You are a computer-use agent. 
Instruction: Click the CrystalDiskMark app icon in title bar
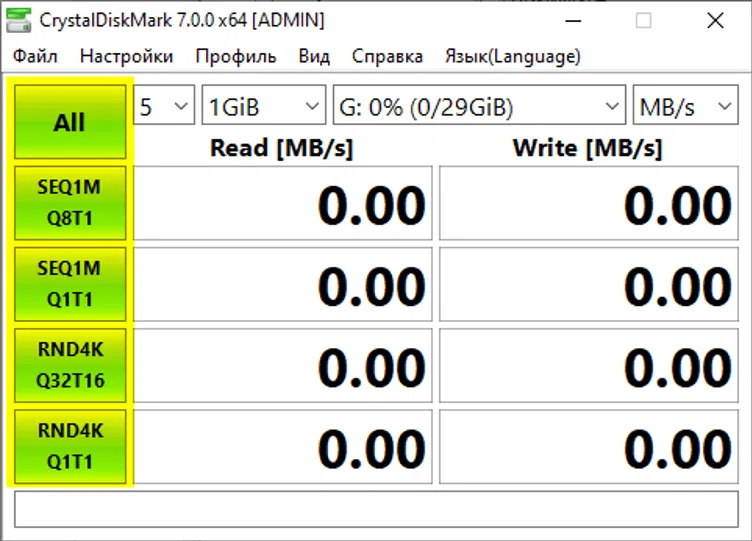[19, 21]
